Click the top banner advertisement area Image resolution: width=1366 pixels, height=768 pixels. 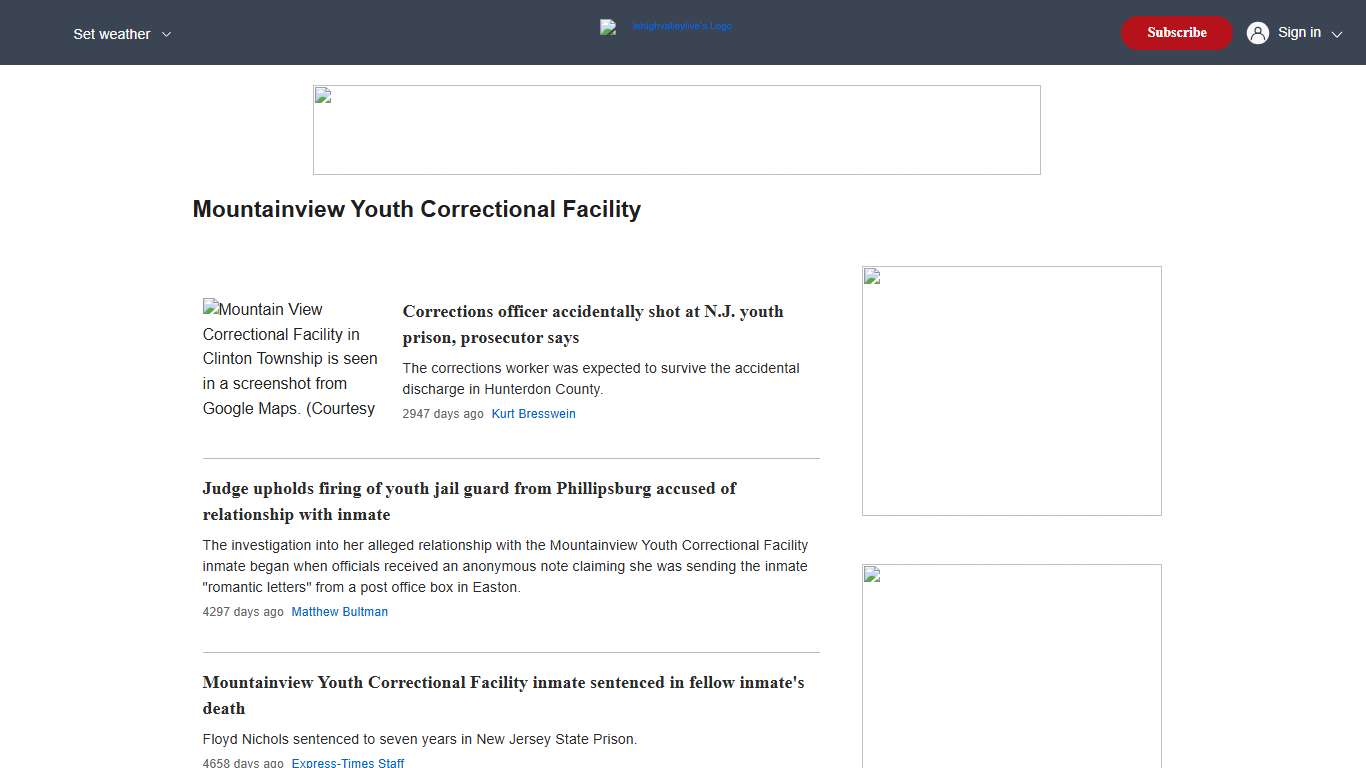(x=676, y=130)
